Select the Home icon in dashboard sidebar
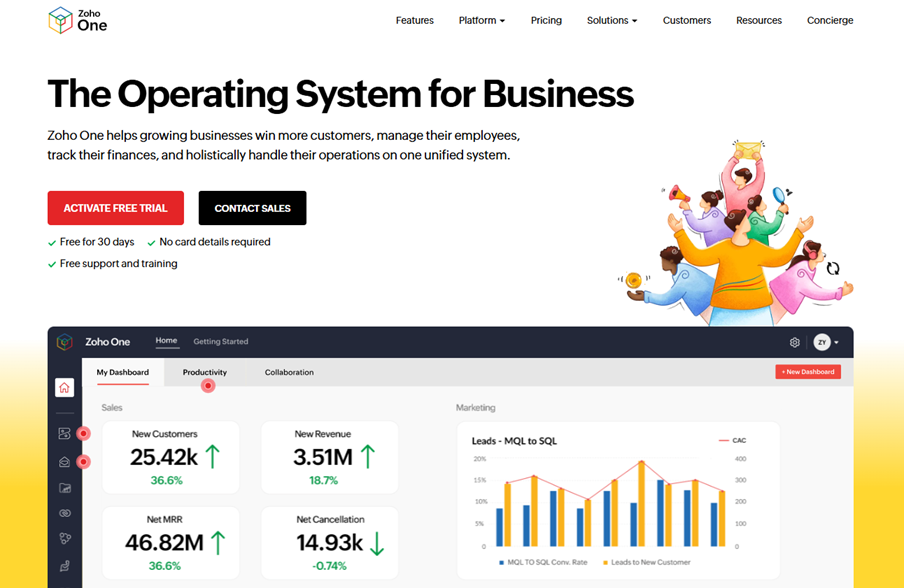 tap(64, 387)
